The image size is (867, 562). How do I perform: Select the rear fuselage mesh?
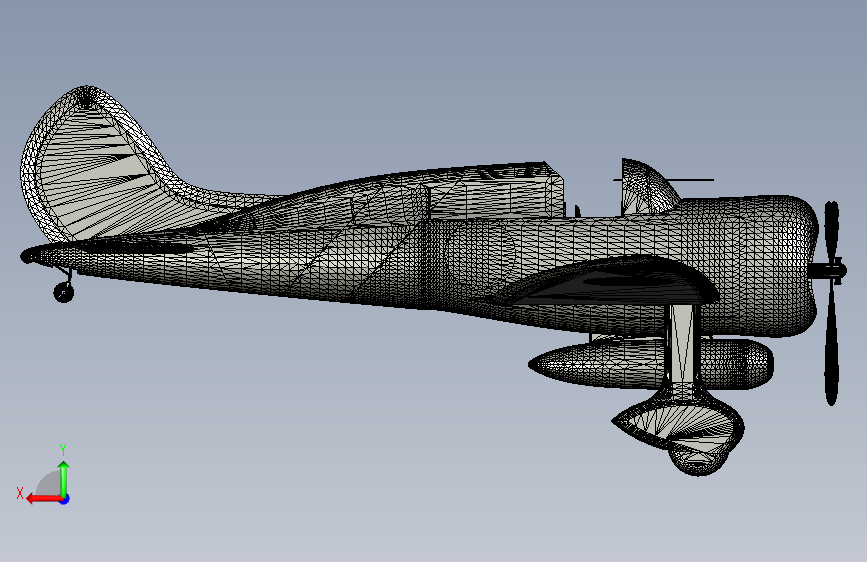click(276, 260)
